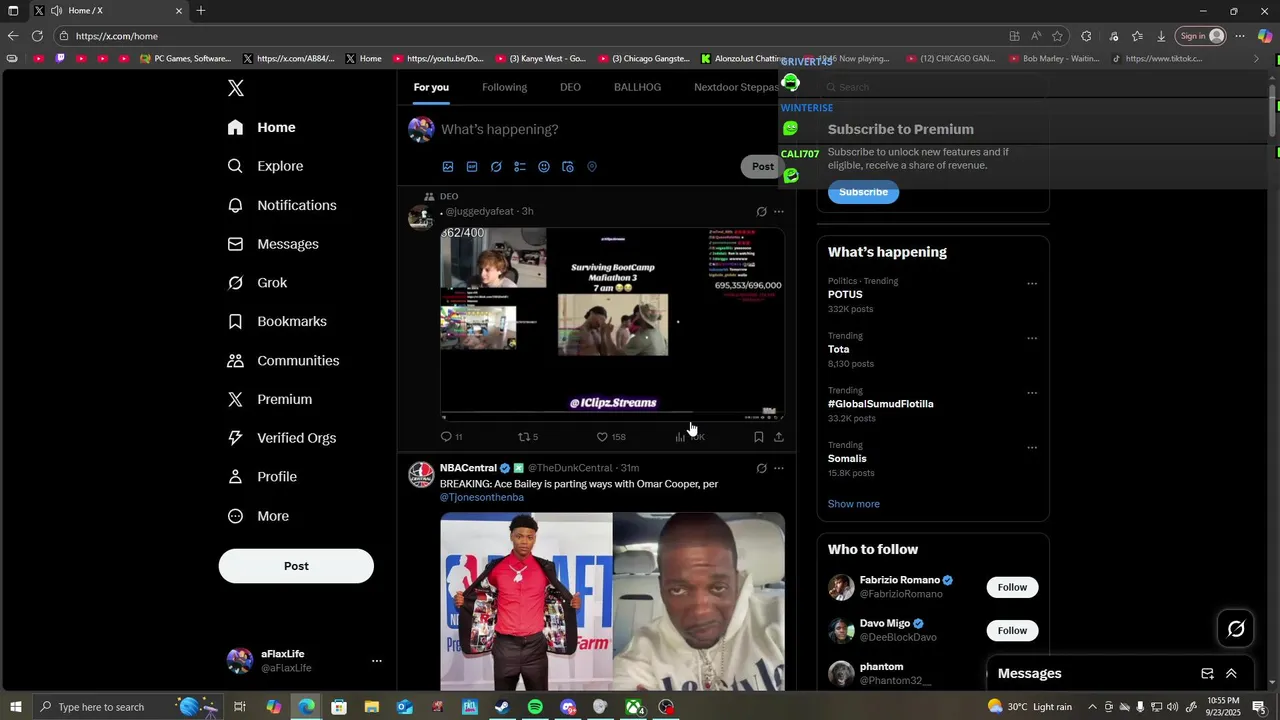Open the Ace Bailey draft photo
The height and width of the screenshot is (720, 1280).
(526, 602)
